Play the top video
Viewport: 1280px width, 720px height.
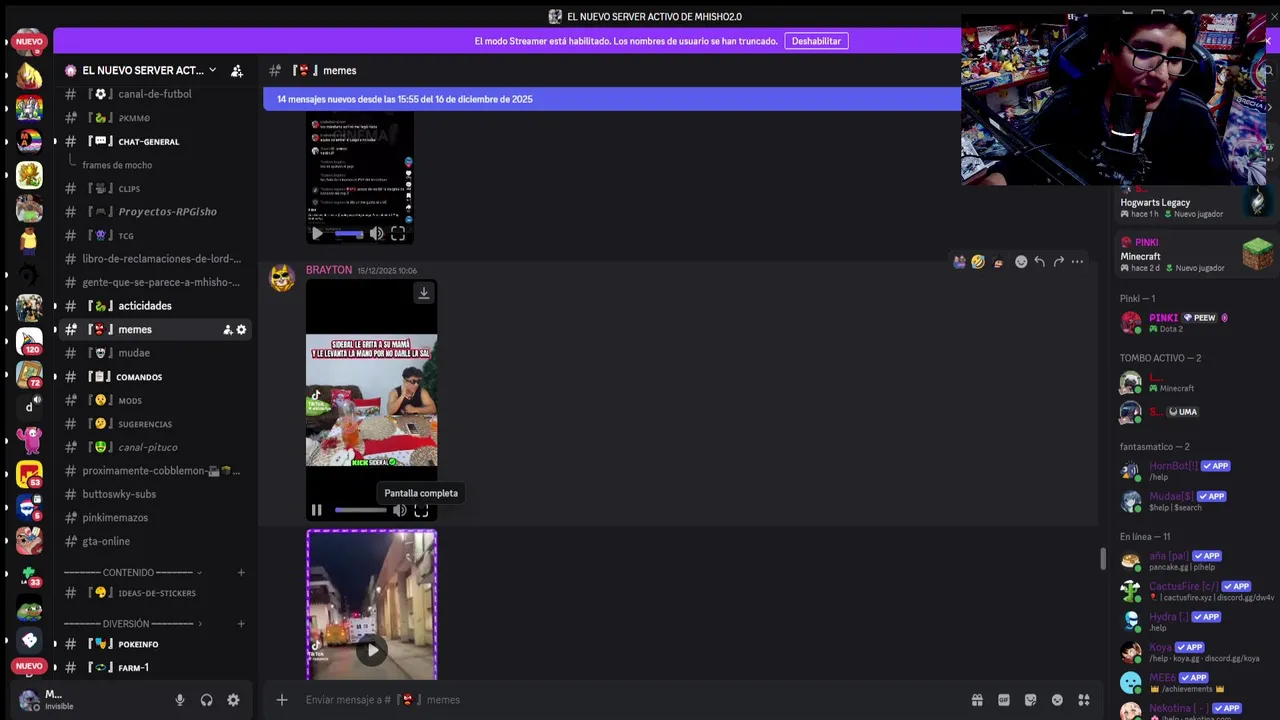click(x=316, y=233)
